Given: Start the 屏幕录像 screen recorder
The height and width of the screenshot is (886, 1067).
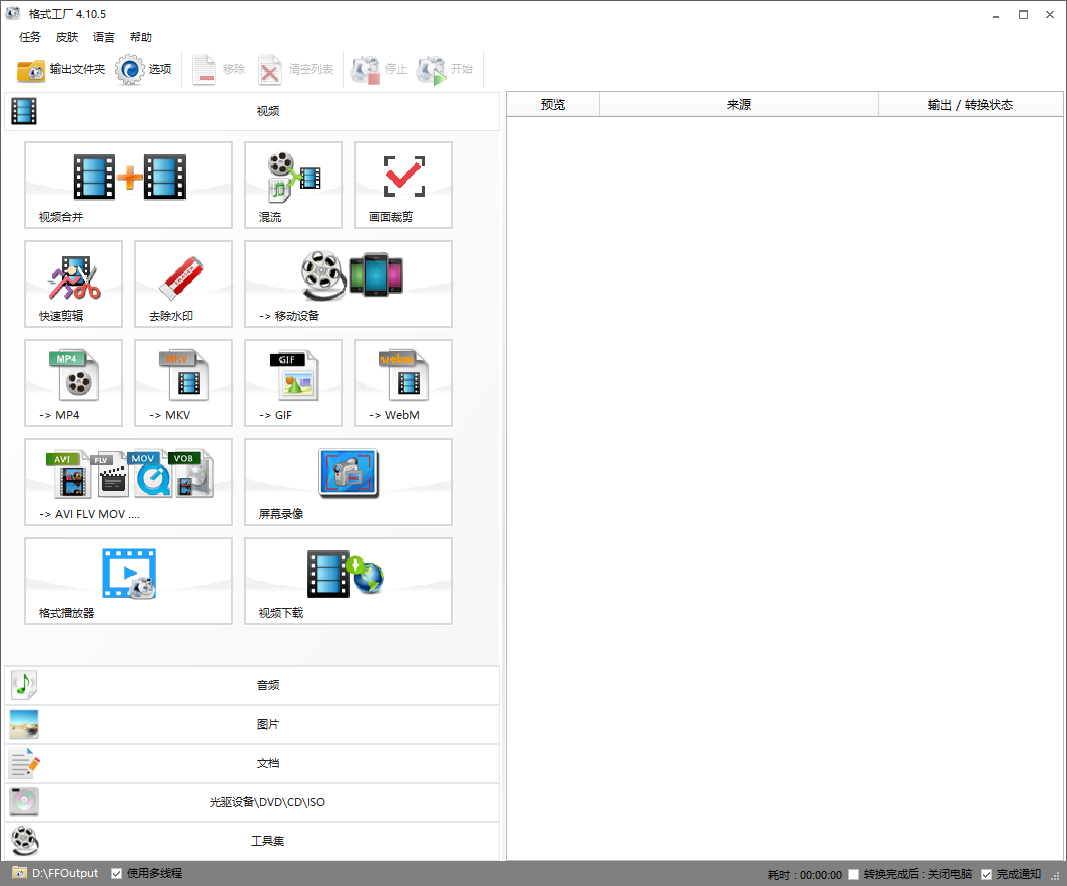Looking at the screenshot, I should click(348, 481).
